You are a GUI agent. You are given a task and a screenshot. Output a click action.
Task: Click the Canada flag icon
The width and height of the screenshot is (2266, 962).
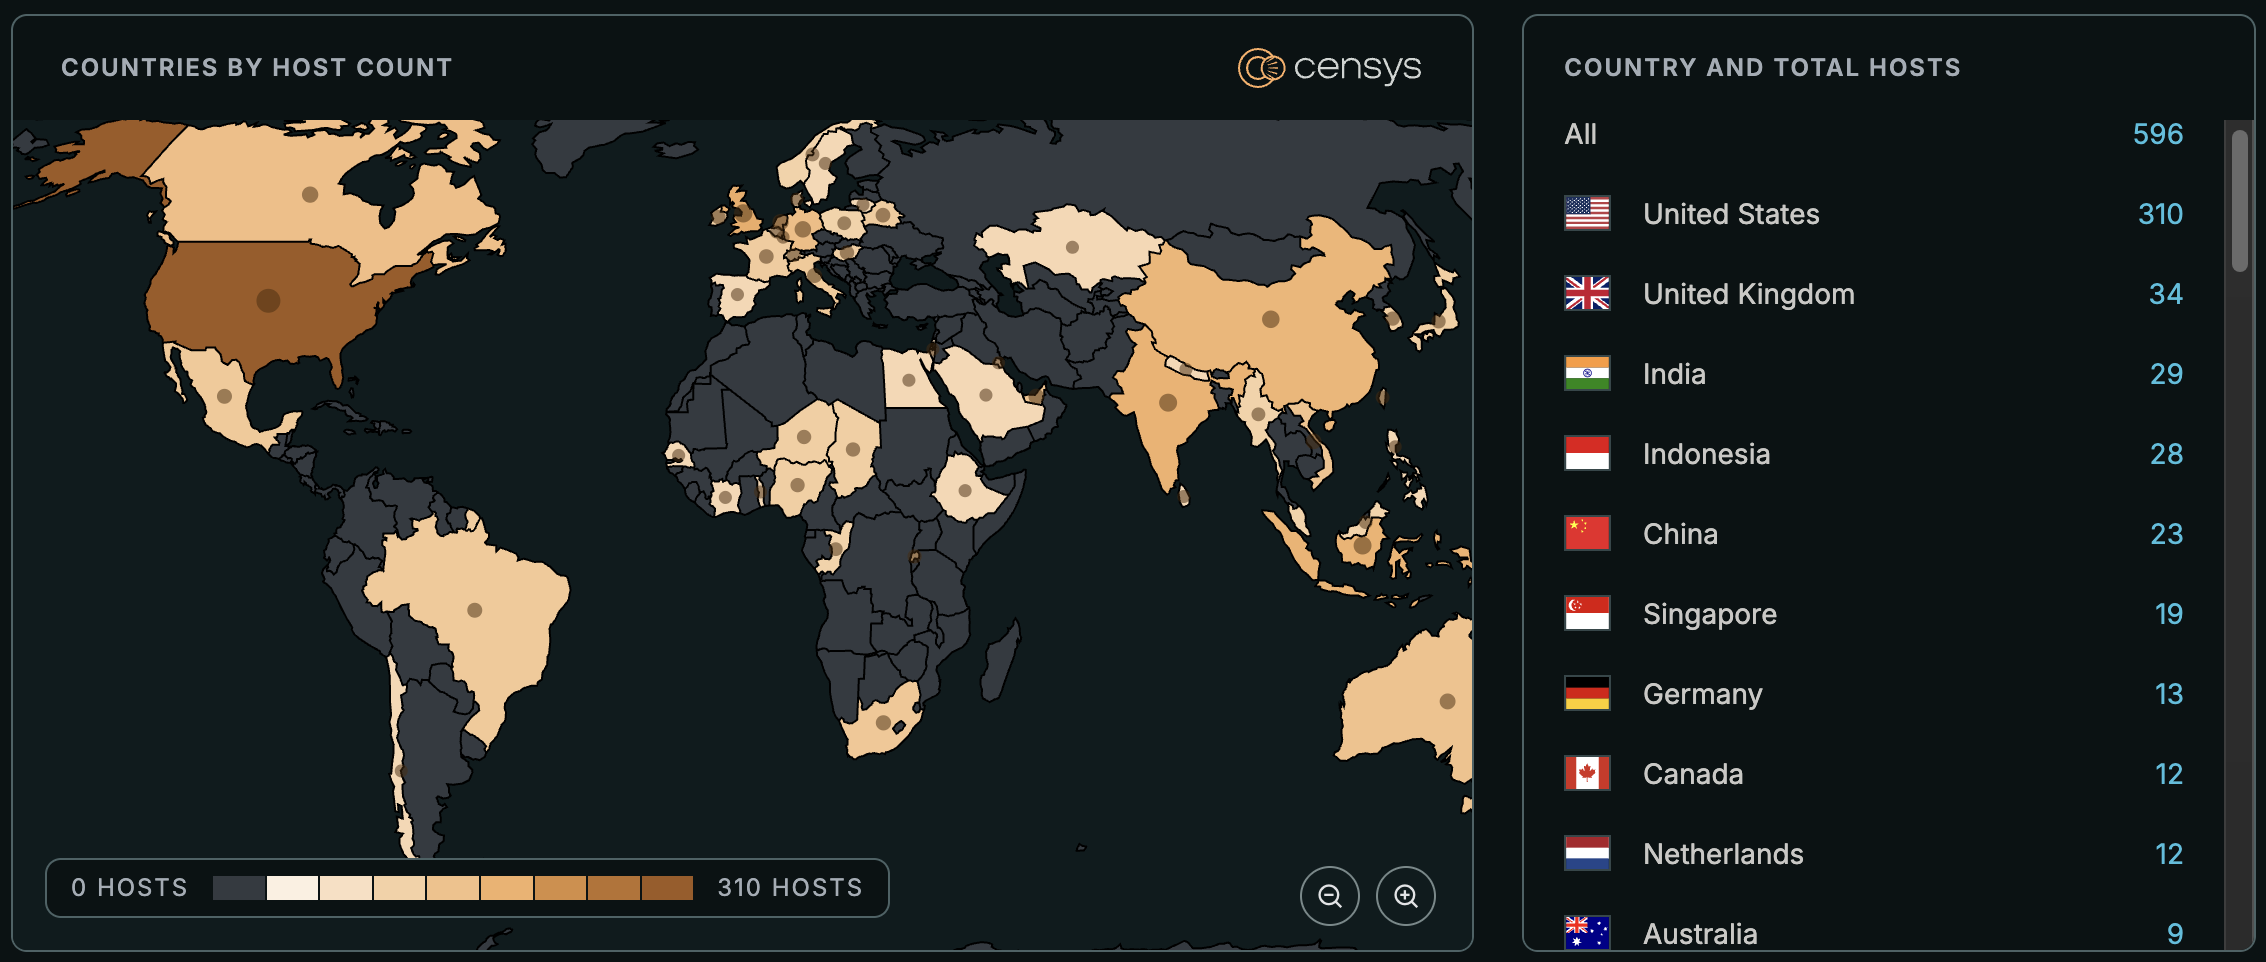click(x=1587, y=774)
